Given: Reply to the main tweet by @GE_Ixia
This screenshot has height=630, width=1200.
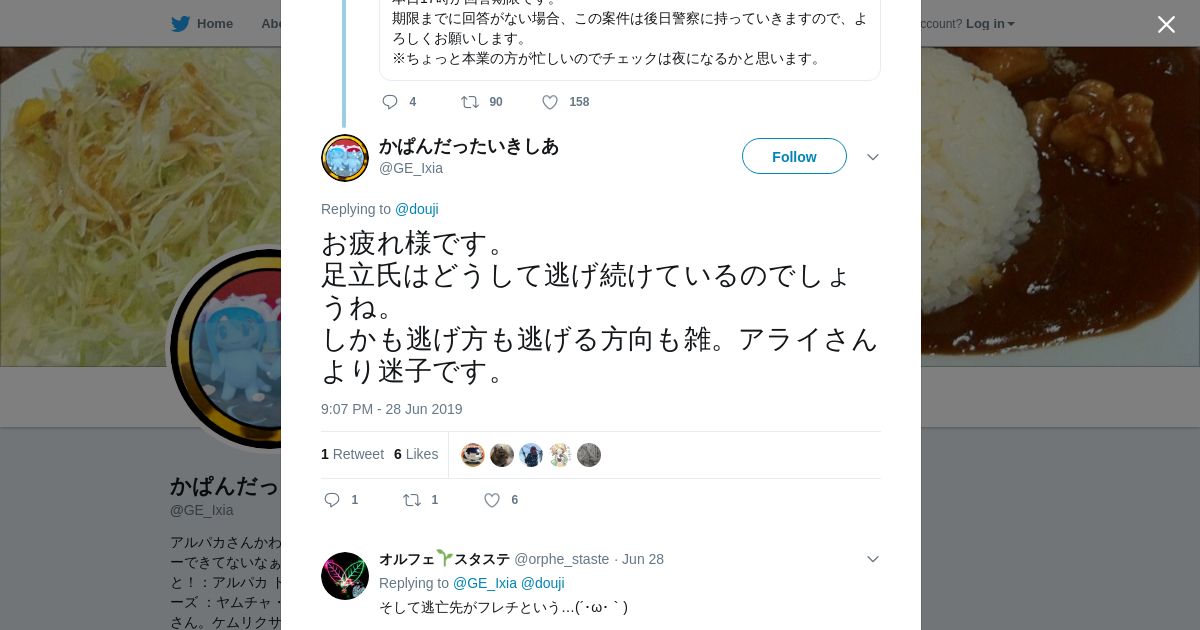Looking at the screenshot, I should [x=333, y=500].
